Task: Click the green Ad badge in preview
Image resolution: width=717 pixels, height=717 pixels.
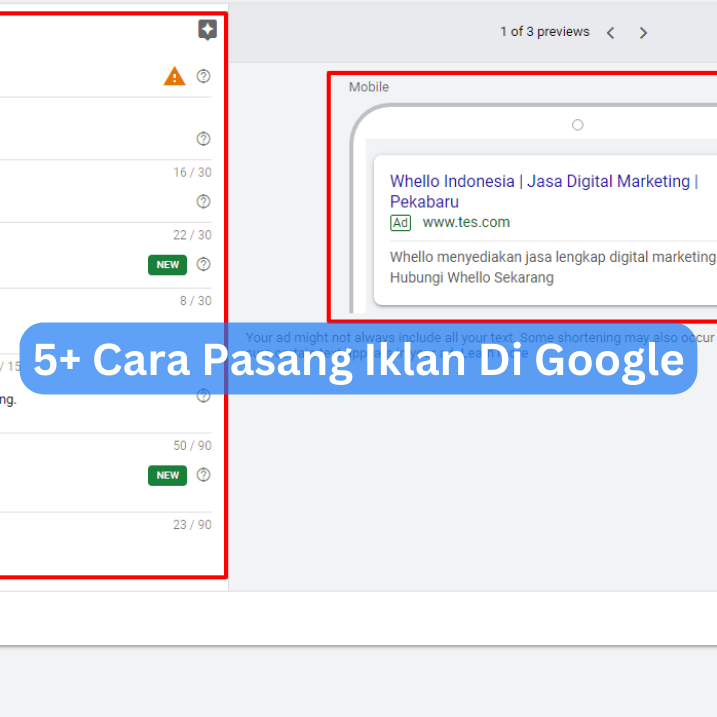Action: pyautogui.click(x=400, y=223)
